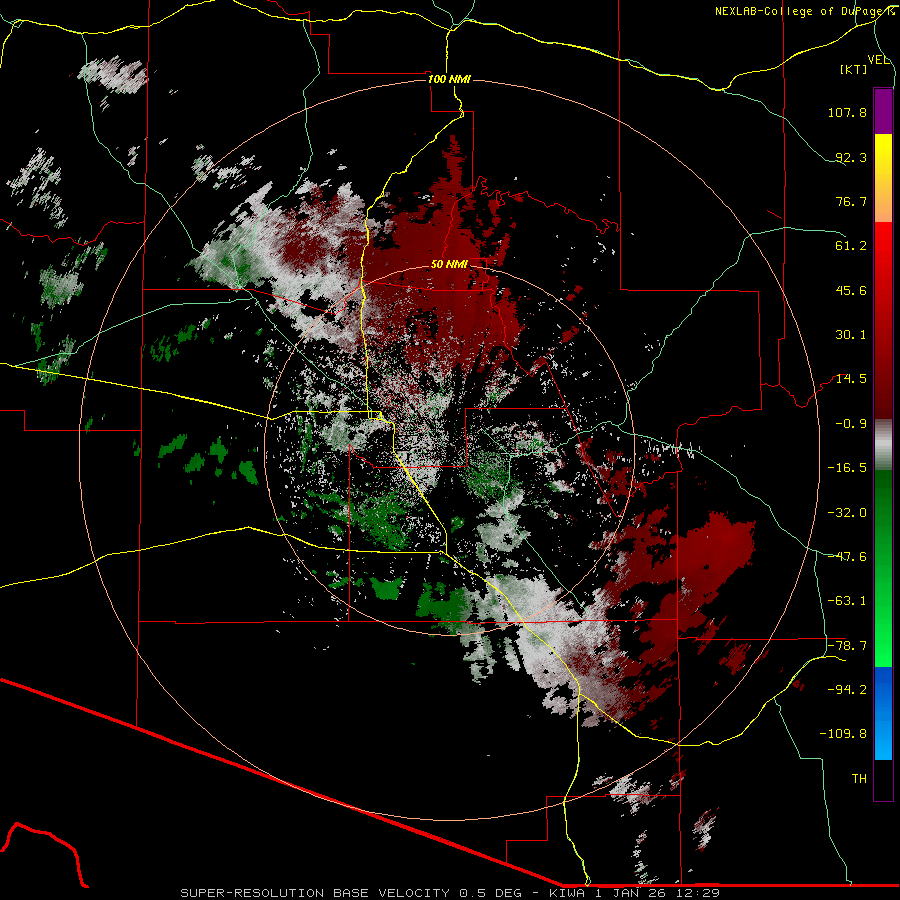
Task: Click the 12:29 timestamp in caption
Action: 699,893
